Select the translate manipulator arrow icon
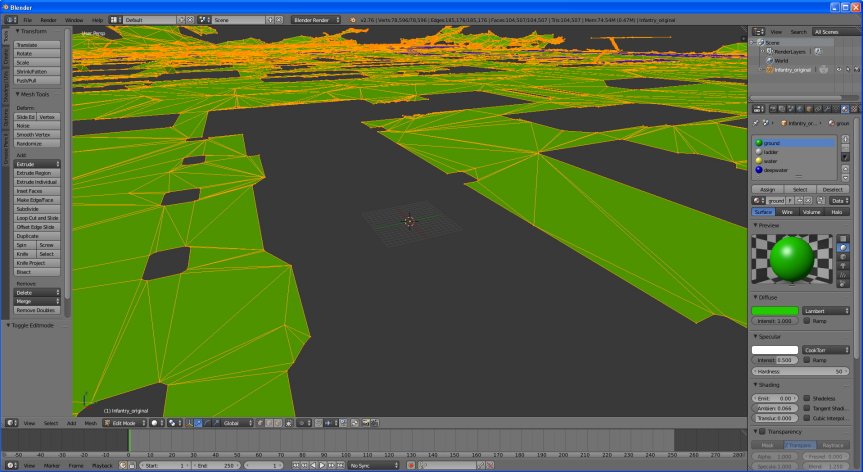Image resolution: width=863 pixels, height=472 pixels. click(x=198, y=423)
